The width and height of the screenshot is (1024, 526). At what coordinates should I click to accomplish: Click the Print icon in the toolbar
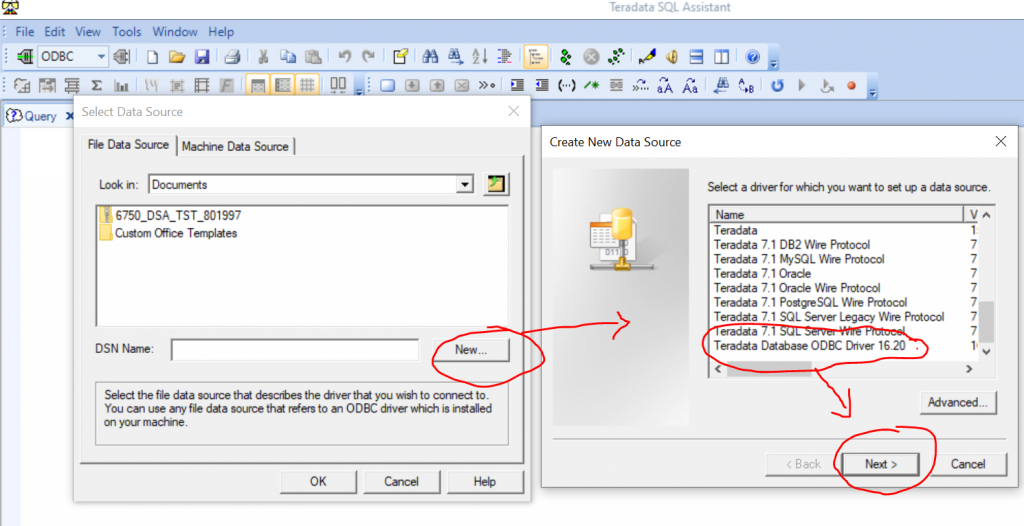click(232, 57)
